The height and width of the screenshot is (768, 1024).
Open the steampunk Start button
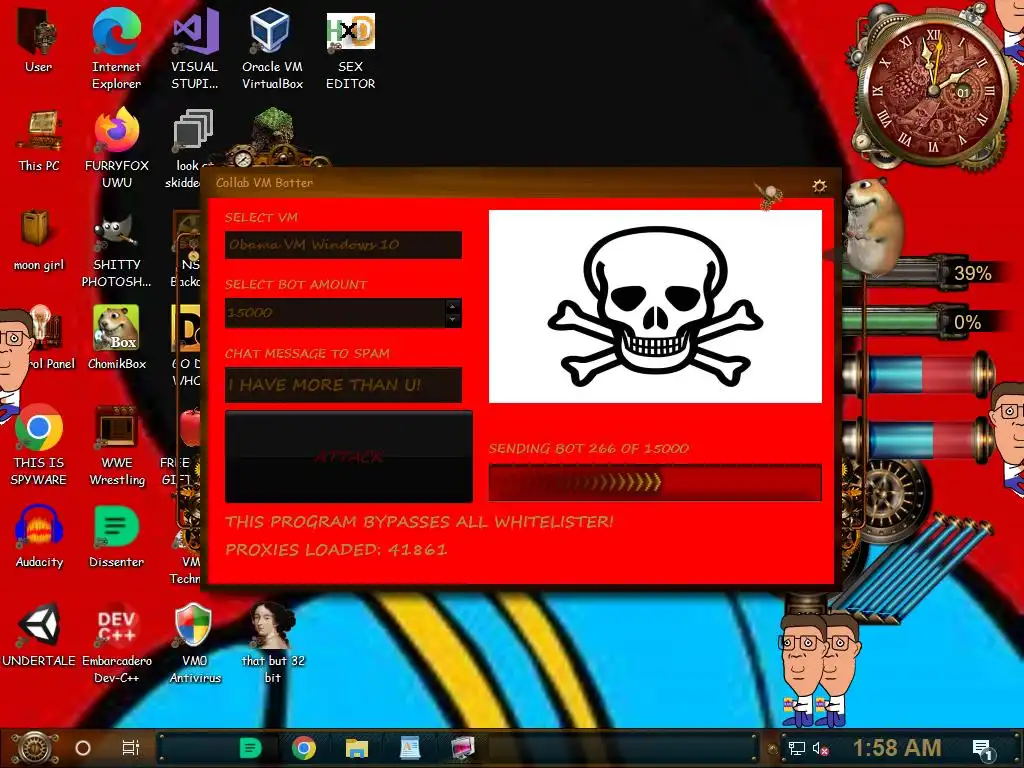pyautogui.click(x=35, y=748)
